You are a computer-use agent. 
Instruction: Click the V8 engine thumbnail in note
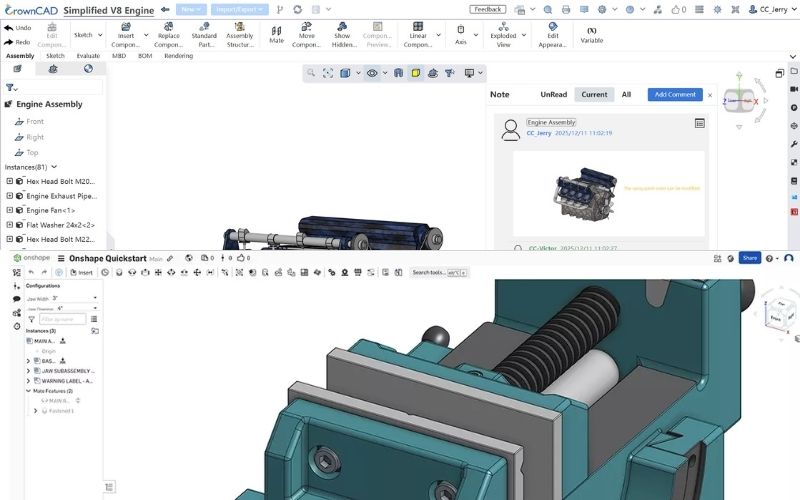tap(585, 193)
